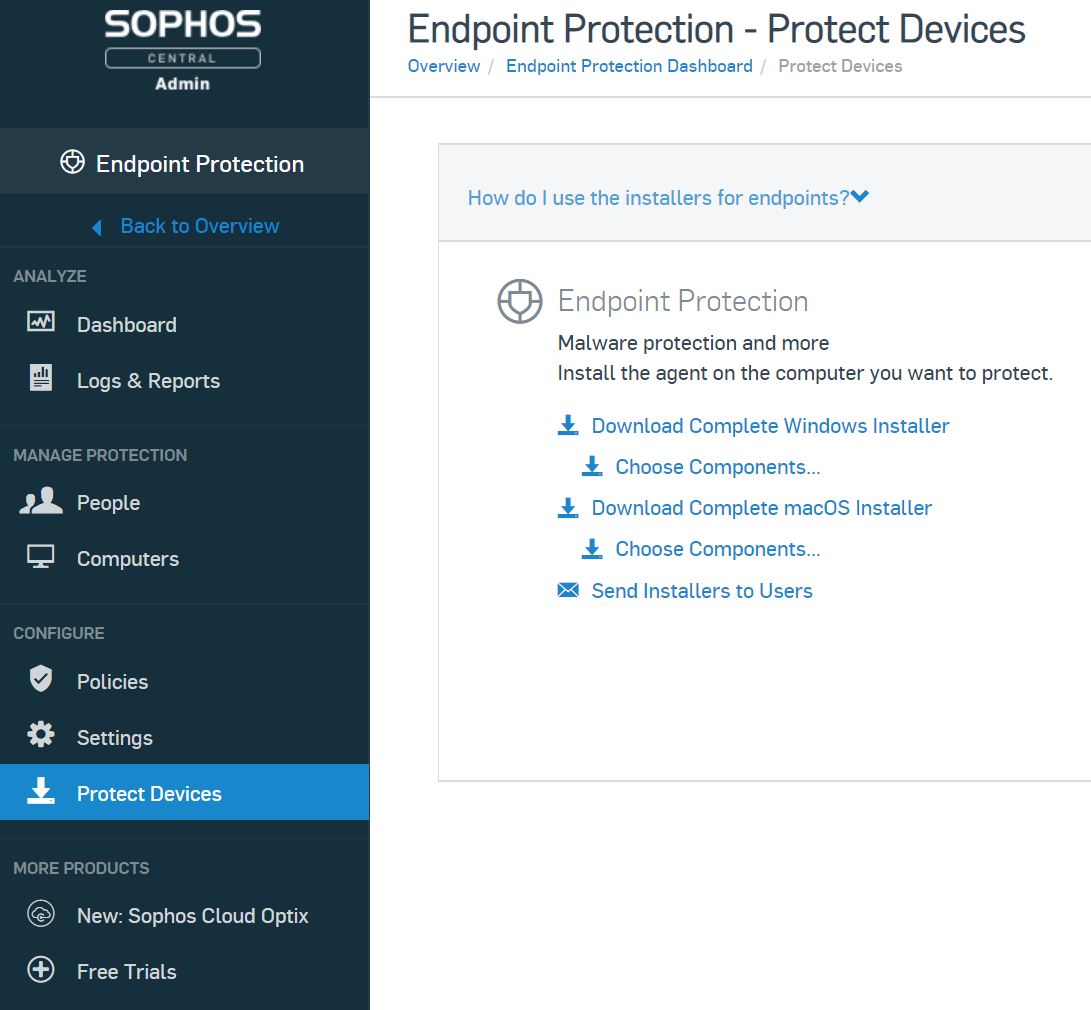Expand the installers help chevron

click(x=860, y=197)
